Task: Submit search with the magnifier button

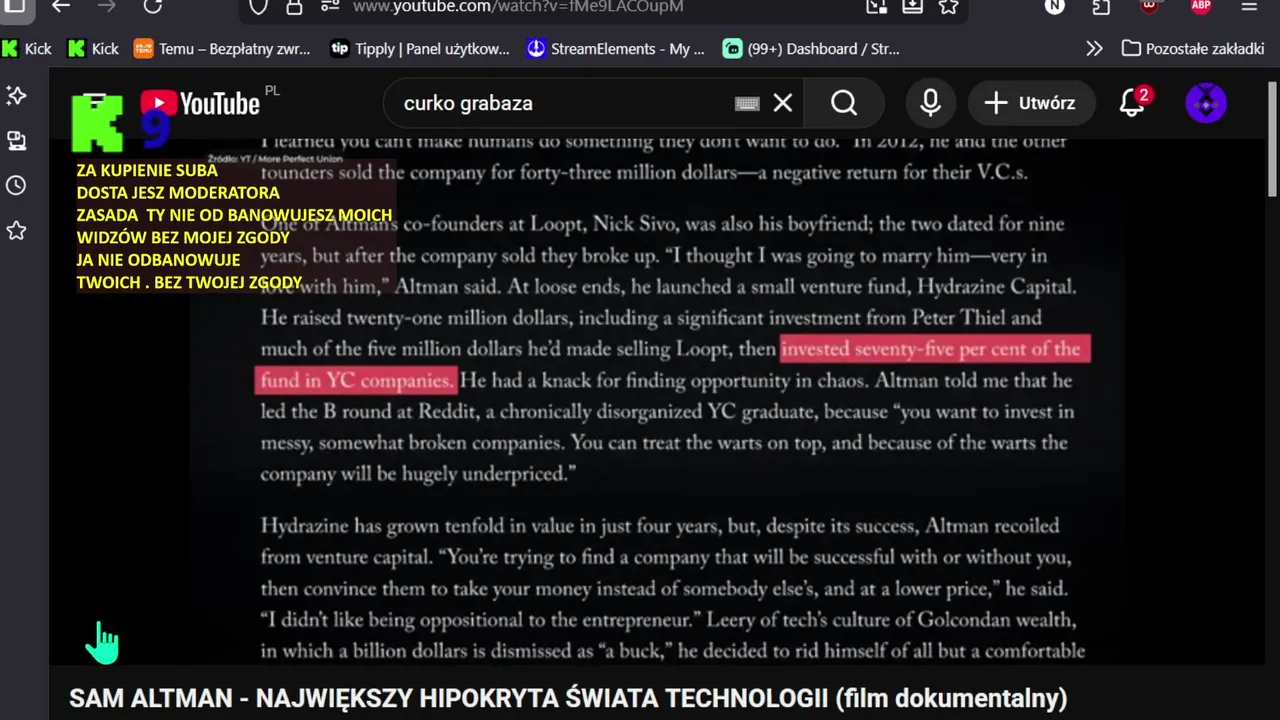Action: click(x=844, y=103)
